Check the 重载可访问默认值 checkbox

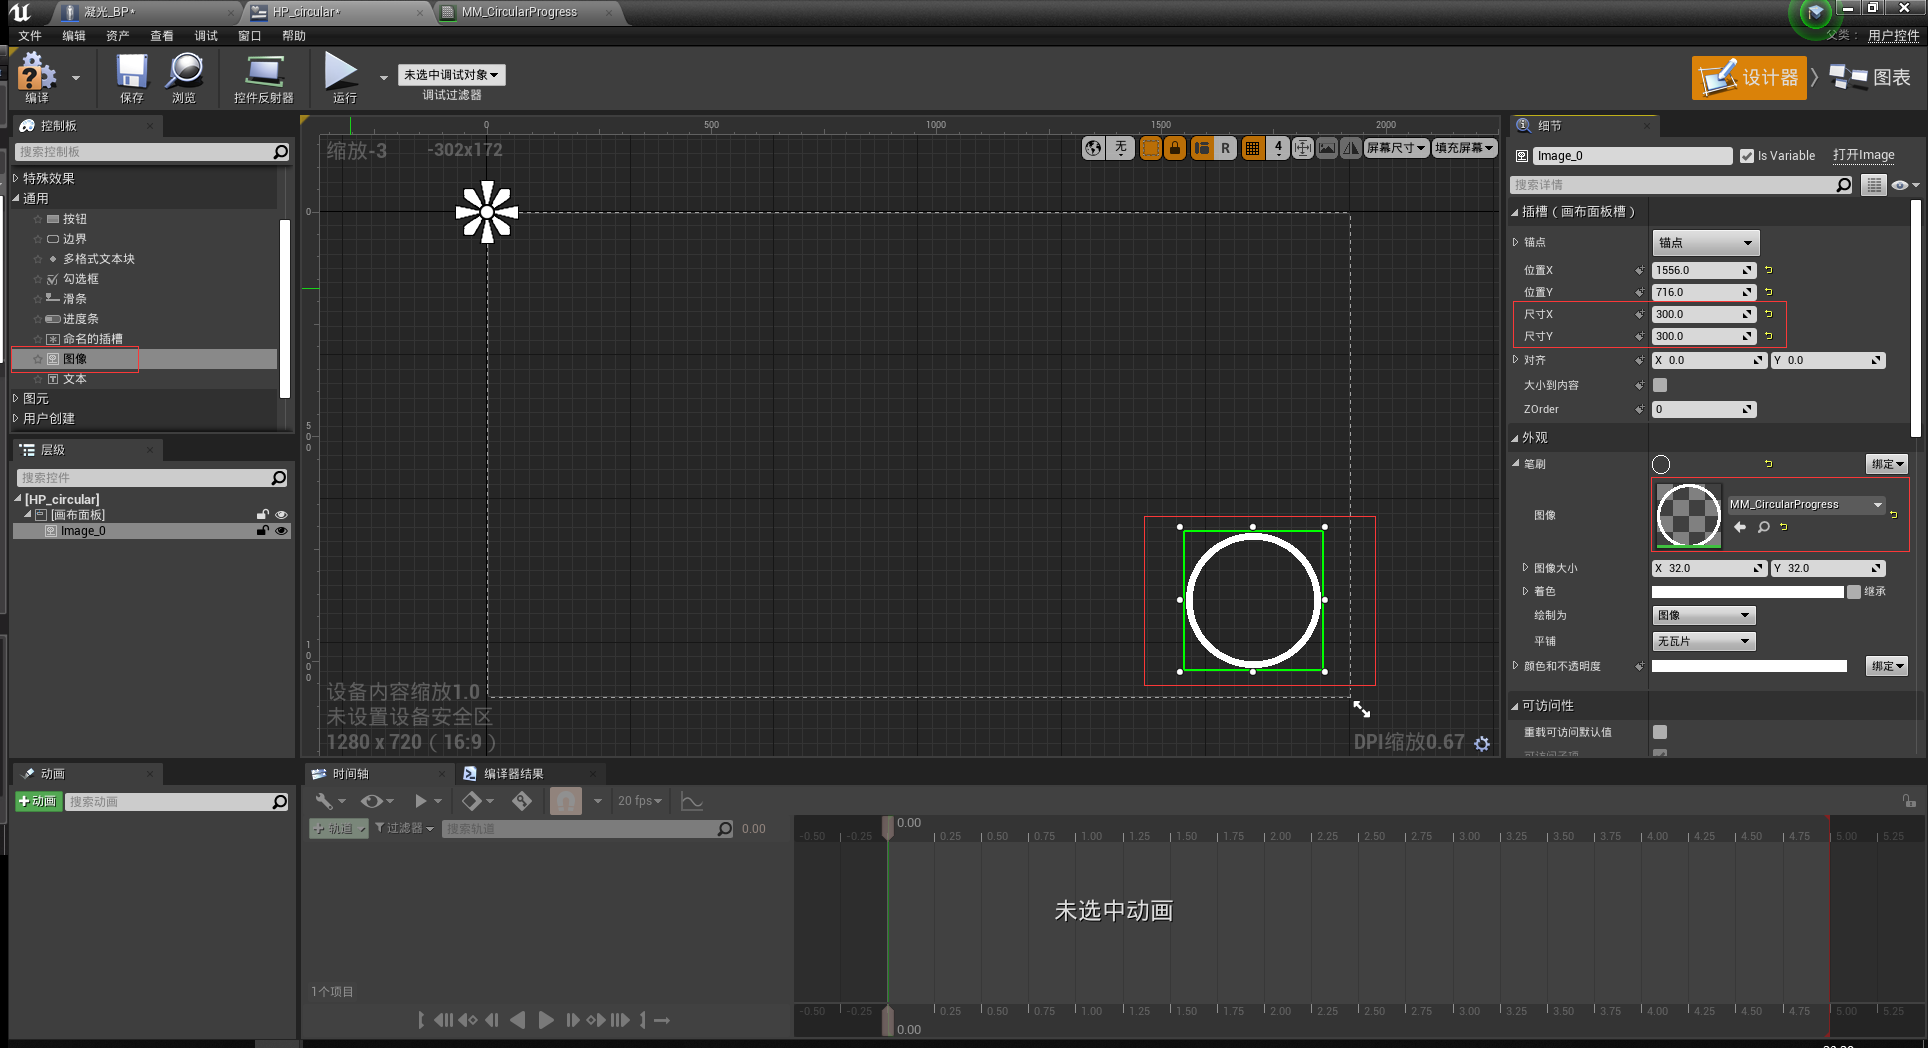click(1660, 732)
